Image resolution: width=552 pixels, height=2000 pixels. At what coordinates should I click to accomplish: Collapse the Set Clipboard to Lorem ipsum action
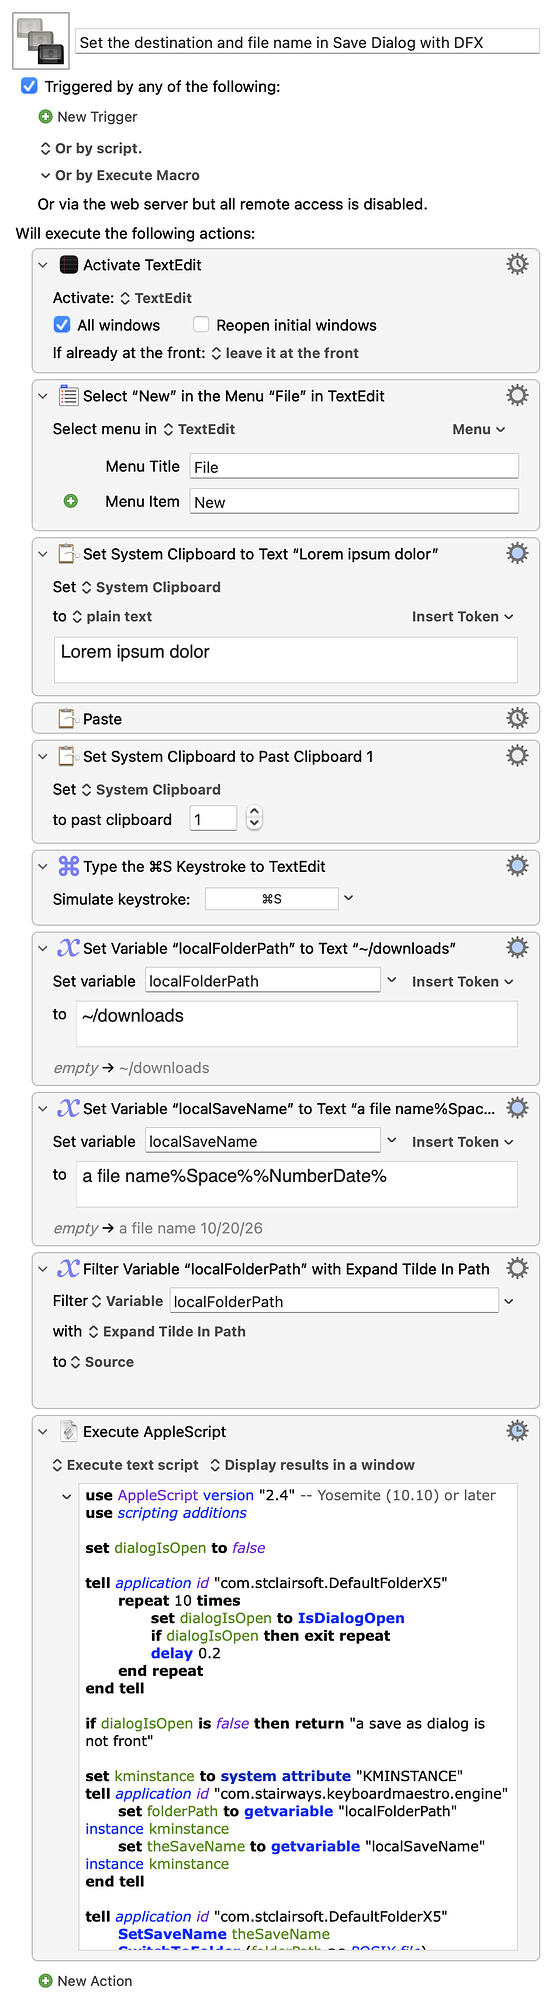pos(43,554)
